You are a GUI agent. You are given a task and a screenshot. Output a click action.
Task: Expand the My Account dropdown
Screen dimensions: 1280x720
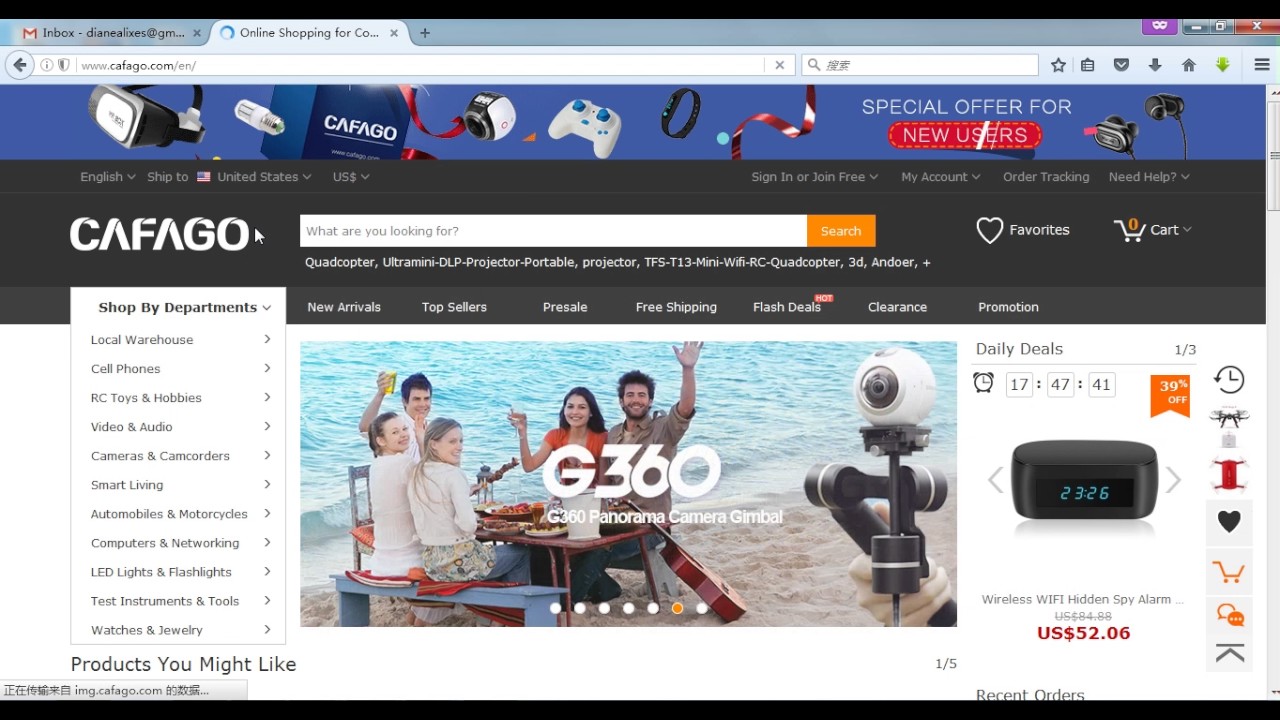(x=941, y=177)
